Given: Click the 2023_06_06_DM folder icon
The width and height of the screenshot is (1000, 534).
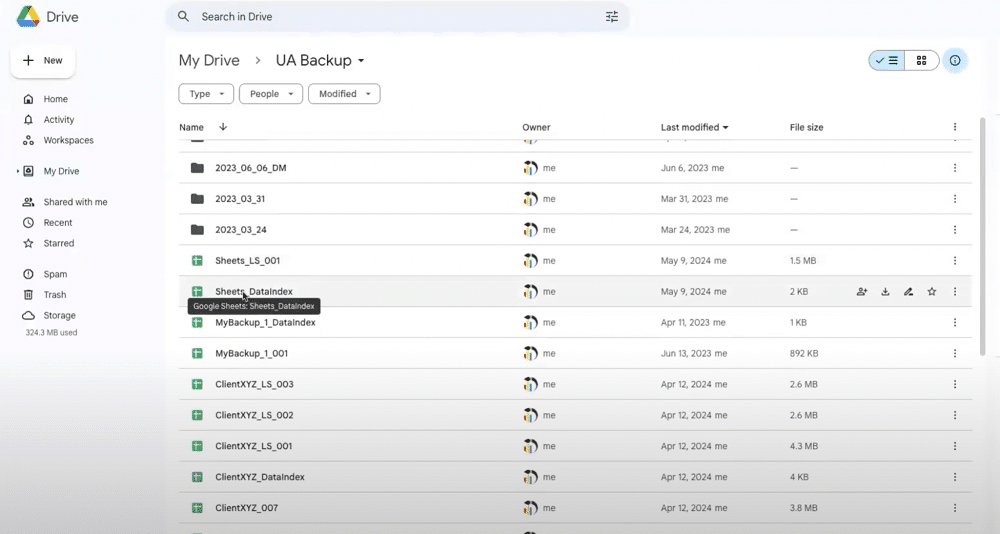Looking at the screenshot, I should [197, 168].
